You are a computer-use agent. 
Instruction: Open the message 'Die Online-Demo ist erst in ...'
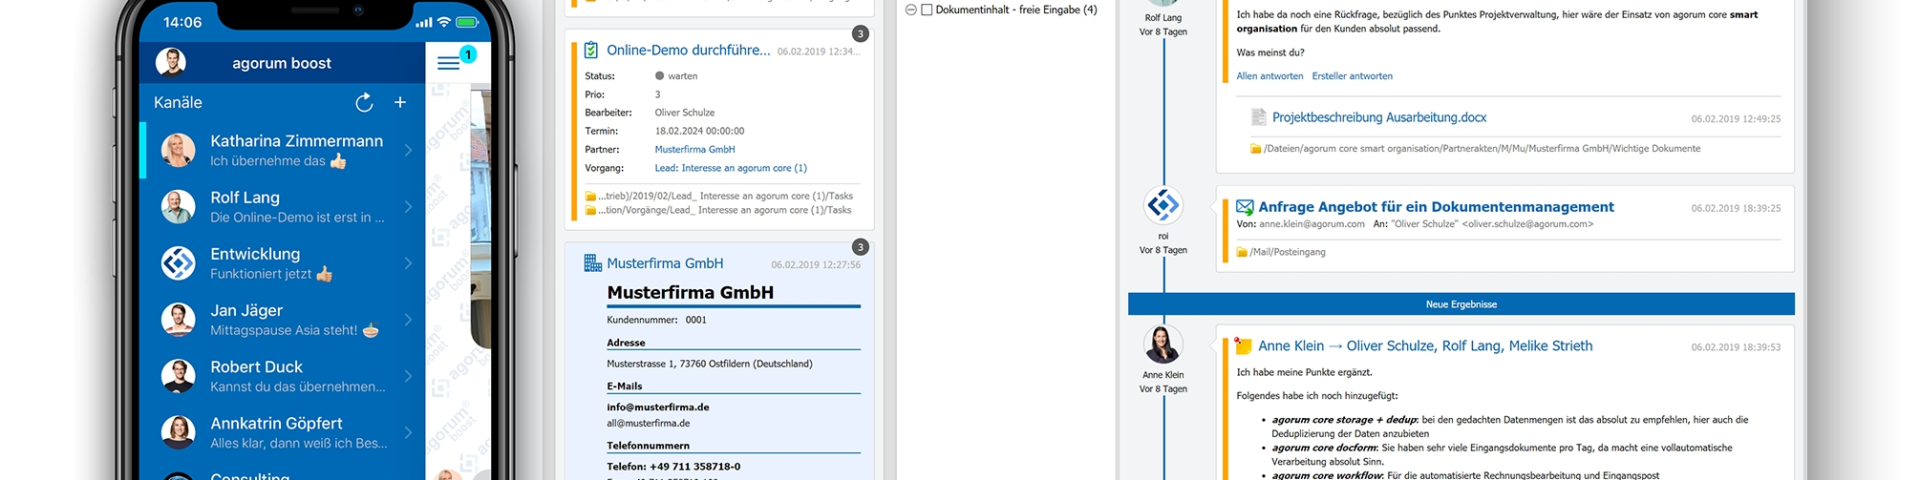pos(297,217)
